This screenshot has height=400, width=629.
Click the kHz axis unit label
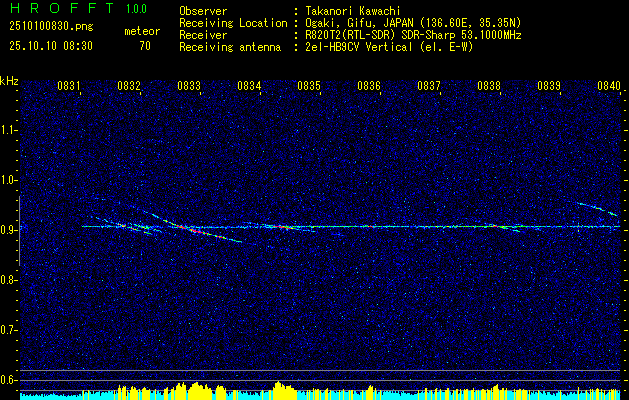(9, 81)
